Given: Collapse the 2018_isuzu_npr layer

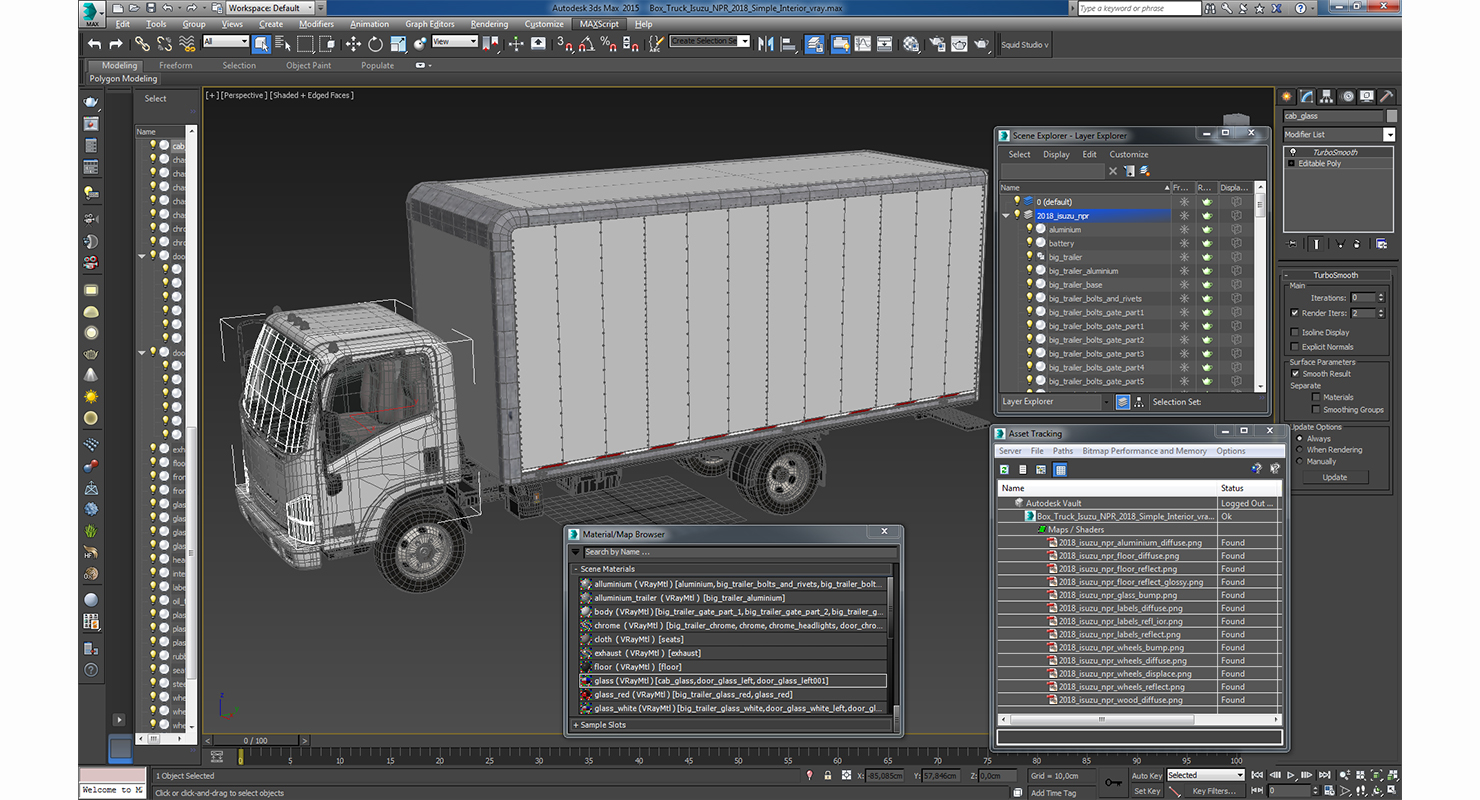Looking at the screenshot, I should (x=1006, y=215).
